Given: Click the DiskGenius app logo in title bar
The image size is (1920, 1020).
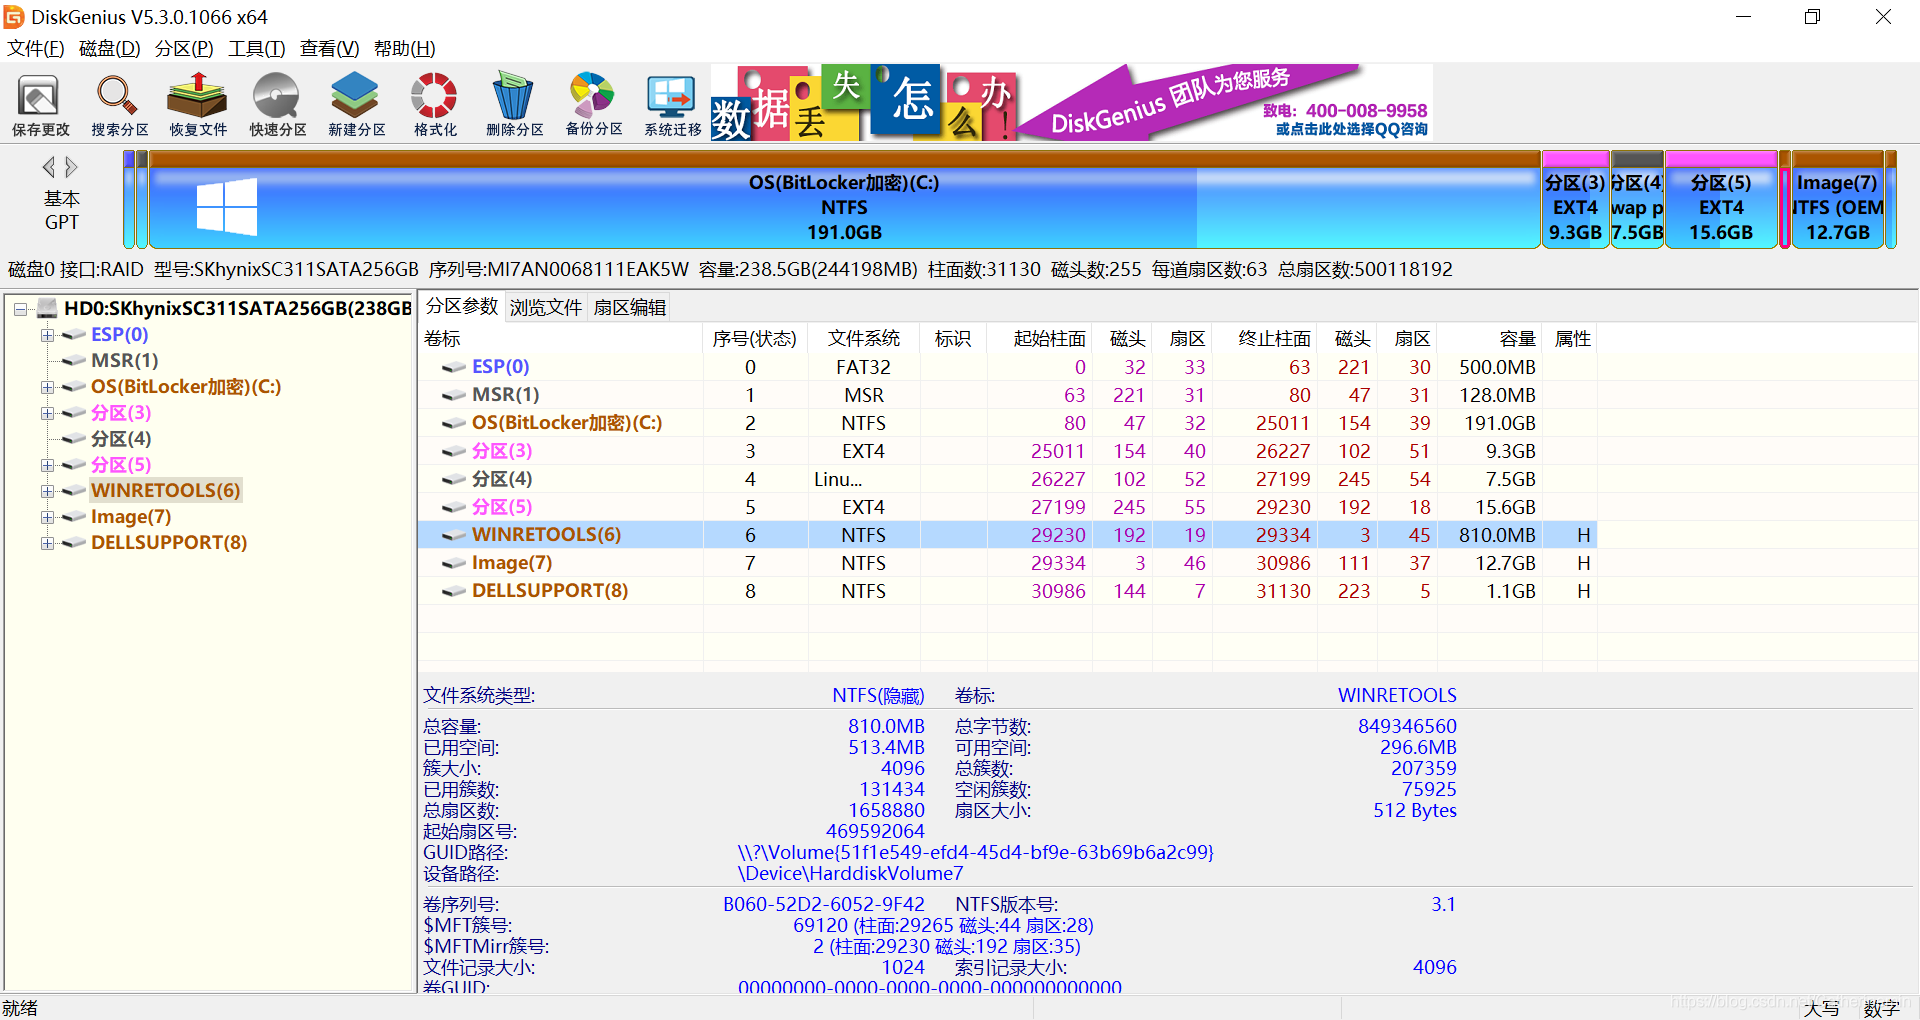Looking at the screenshot, I should [x=14, y=17].
